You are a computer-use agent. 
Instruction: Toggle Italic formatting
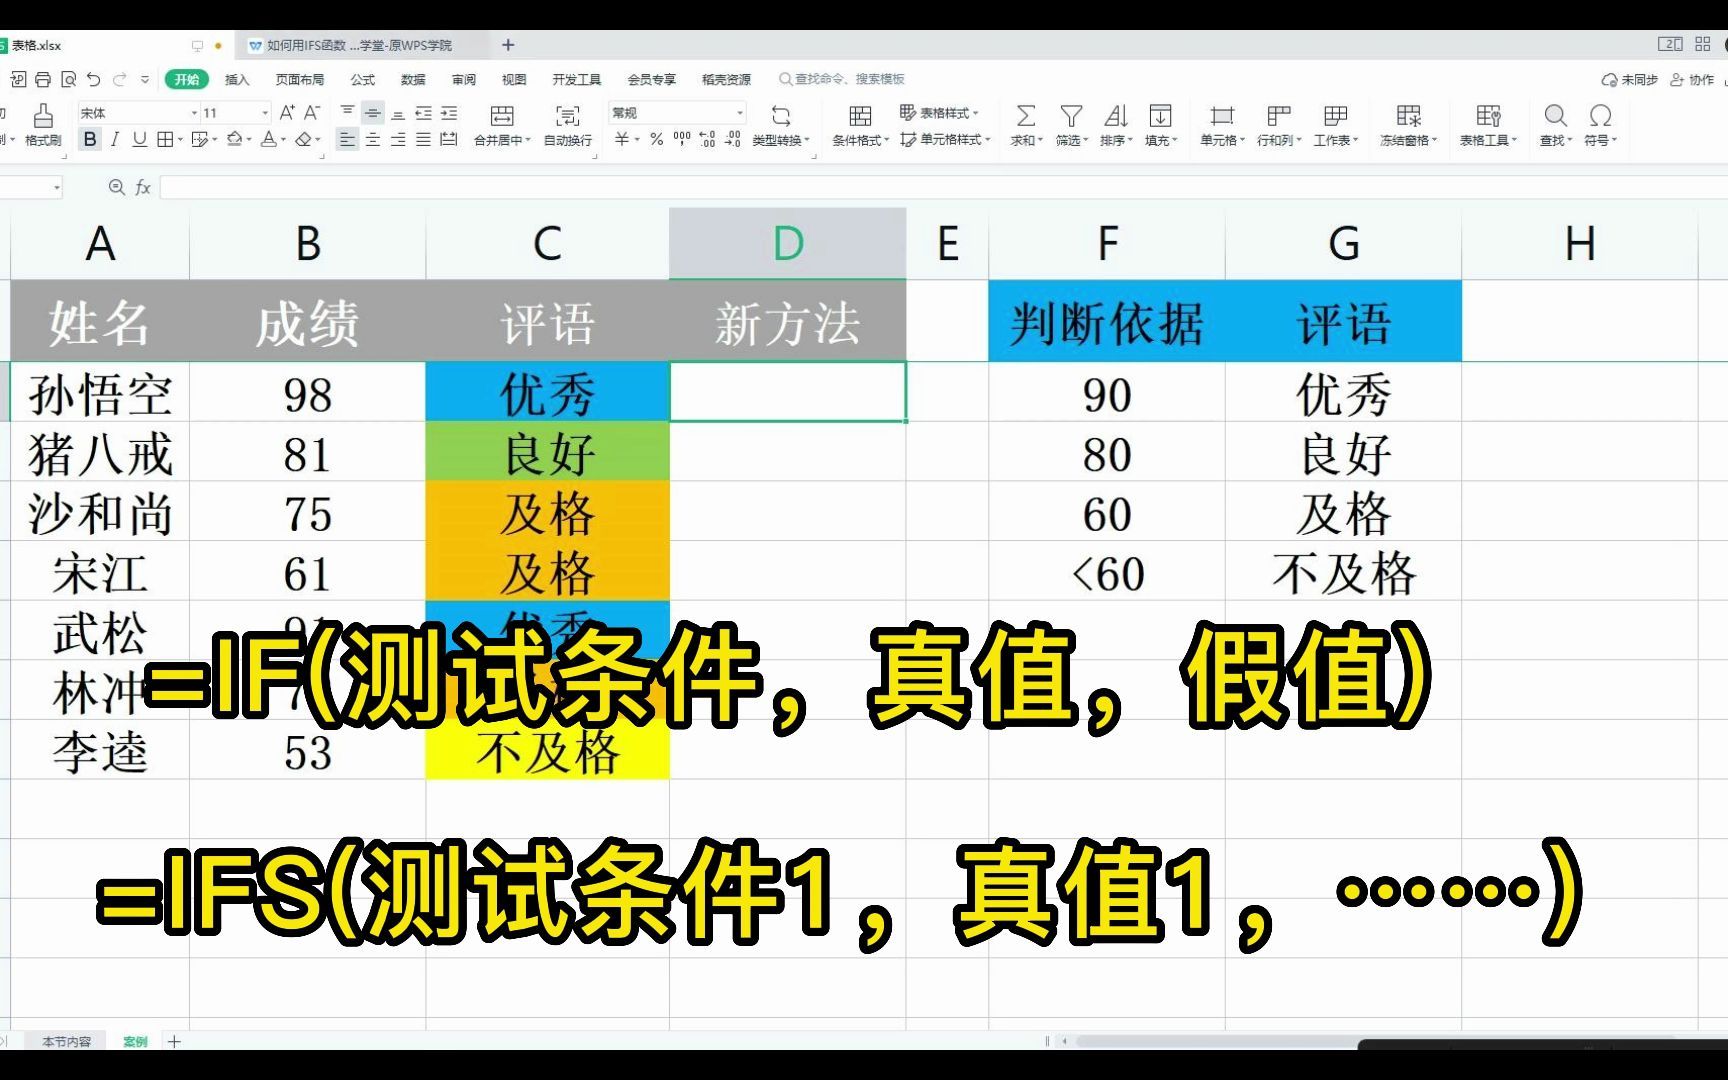[x=115, y=139]
